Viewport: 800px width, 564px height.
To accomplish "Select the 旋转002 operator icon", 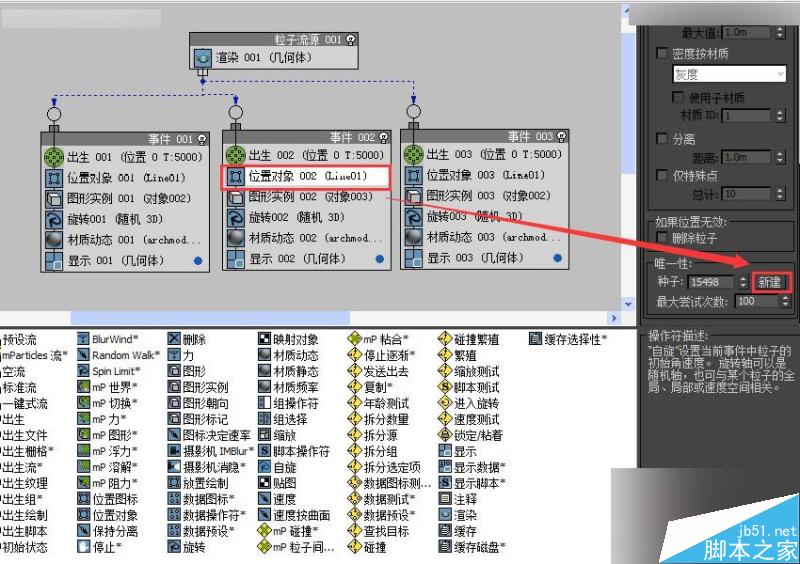I will point(236,217).
